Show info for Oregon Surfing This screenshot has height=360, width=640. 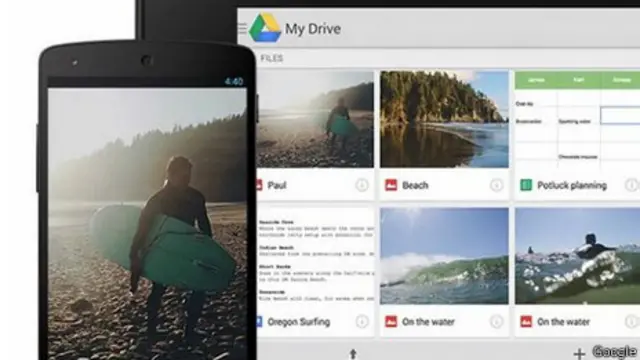362,322
